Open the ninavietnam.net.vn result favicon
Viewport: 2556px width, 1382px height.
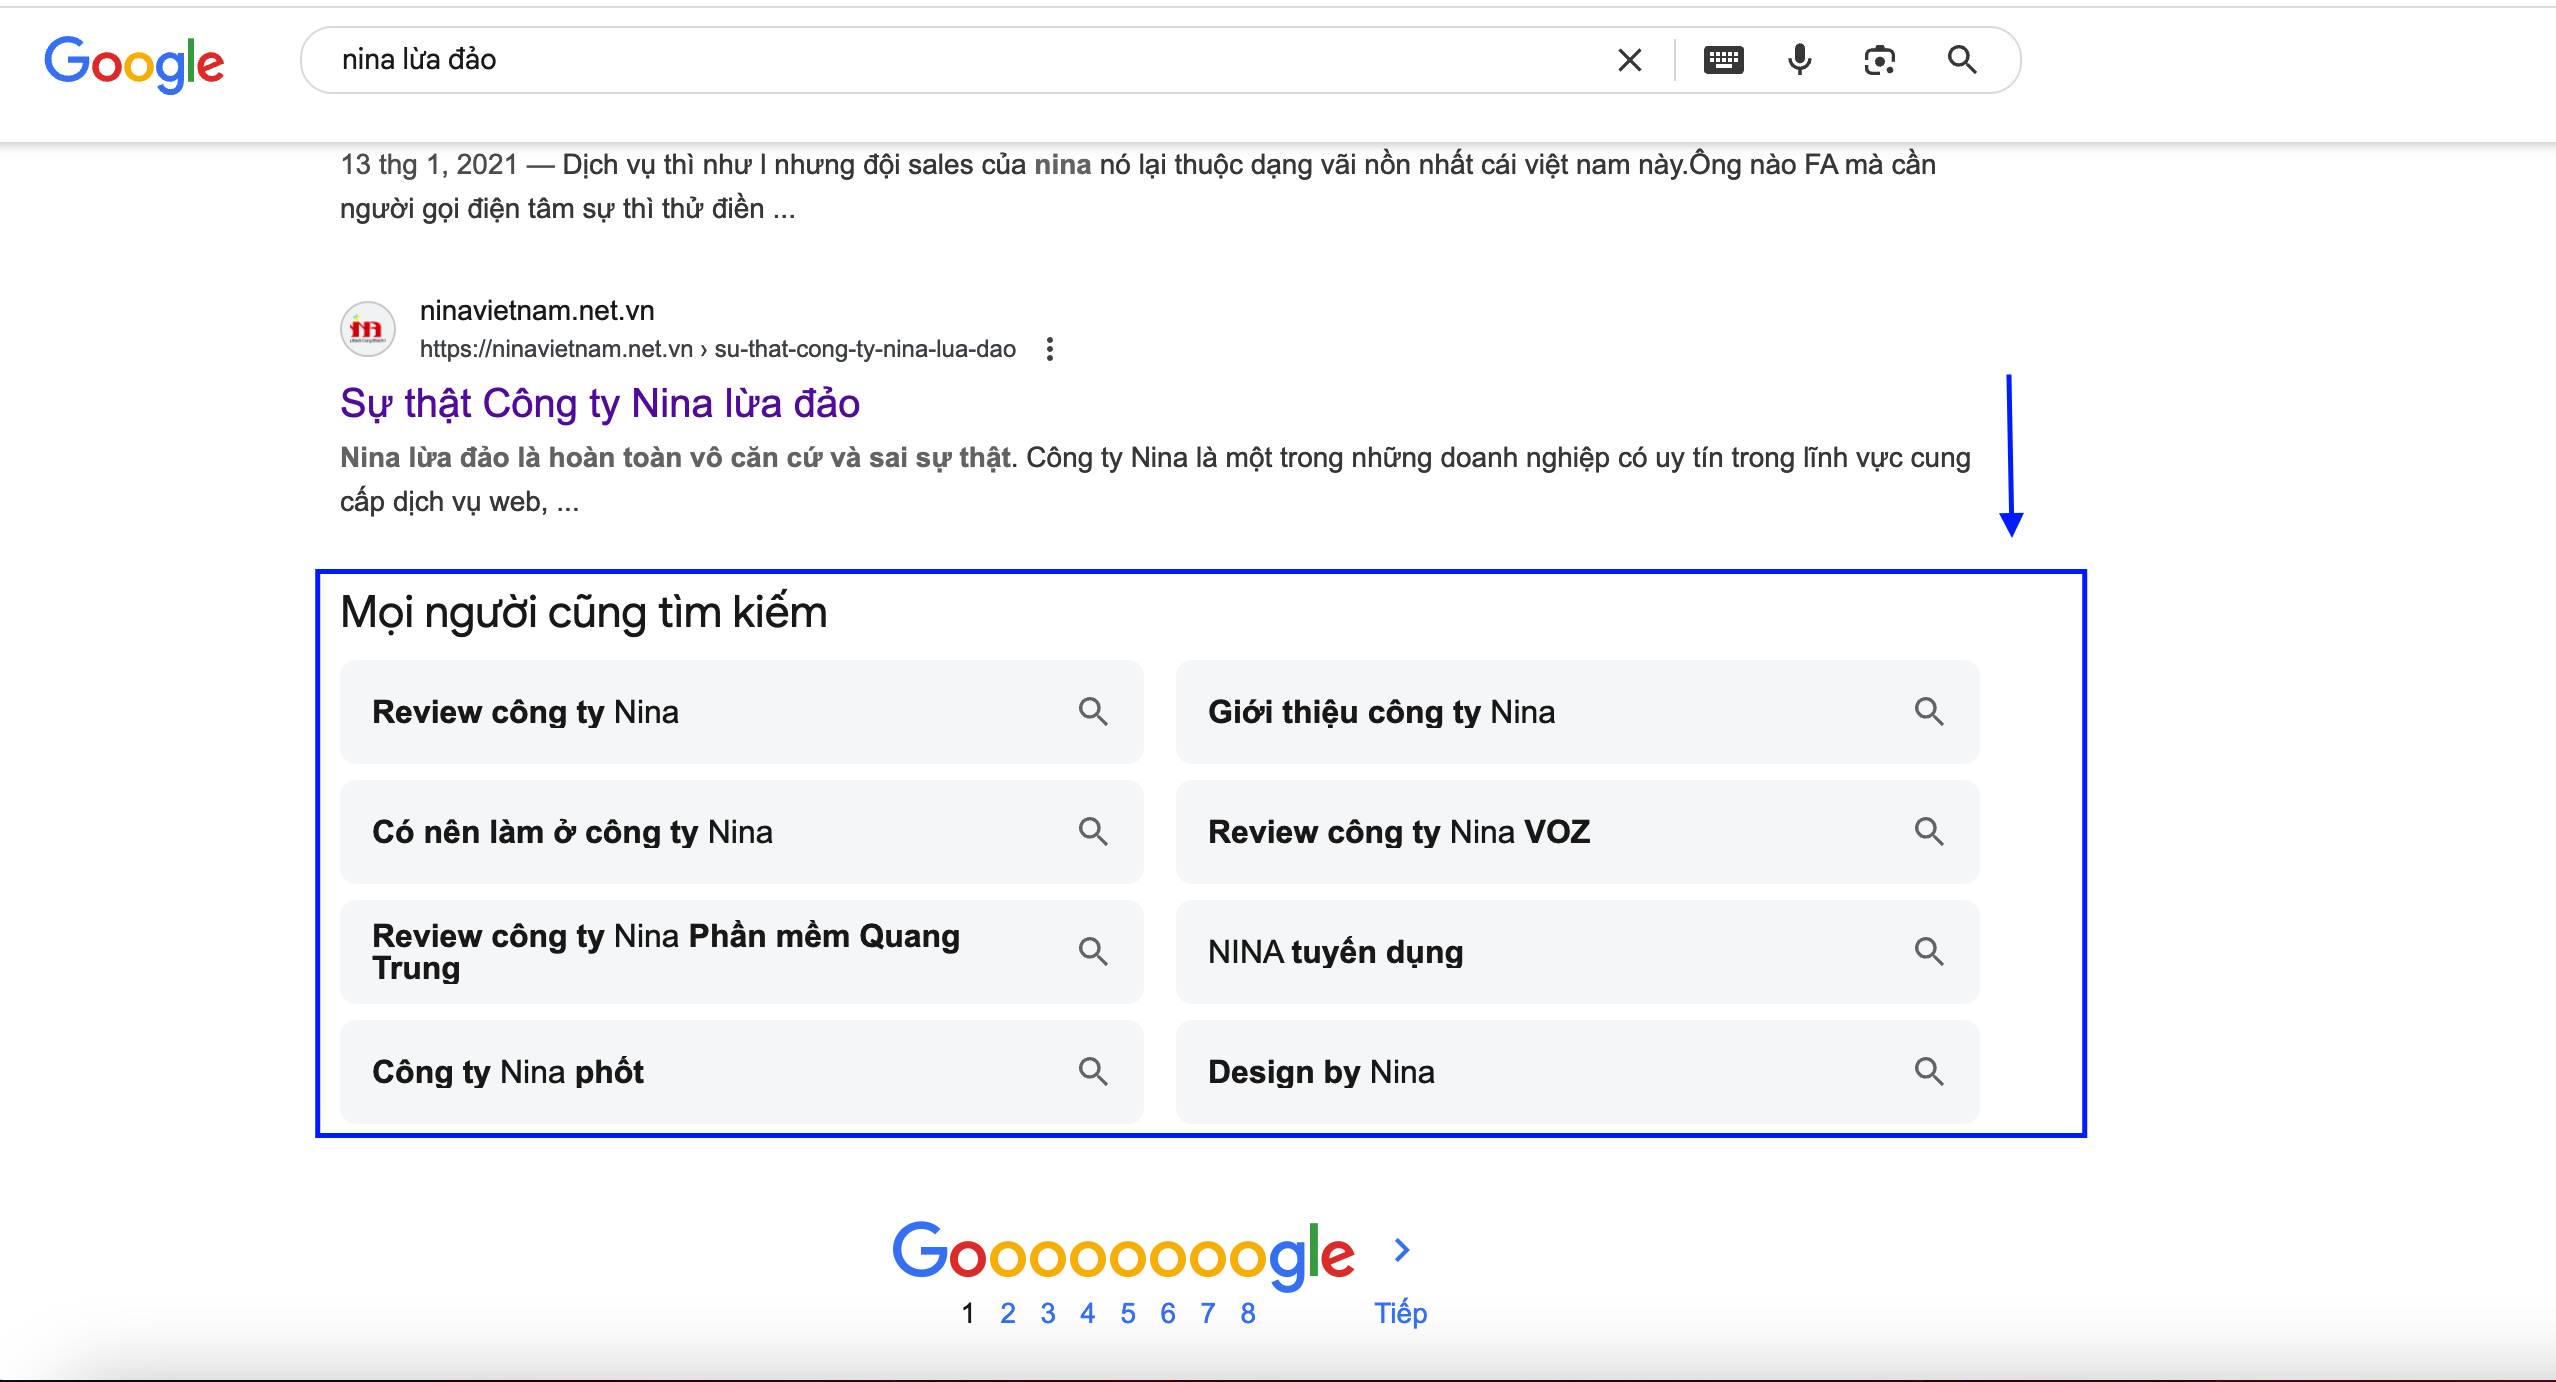point(368,329)
